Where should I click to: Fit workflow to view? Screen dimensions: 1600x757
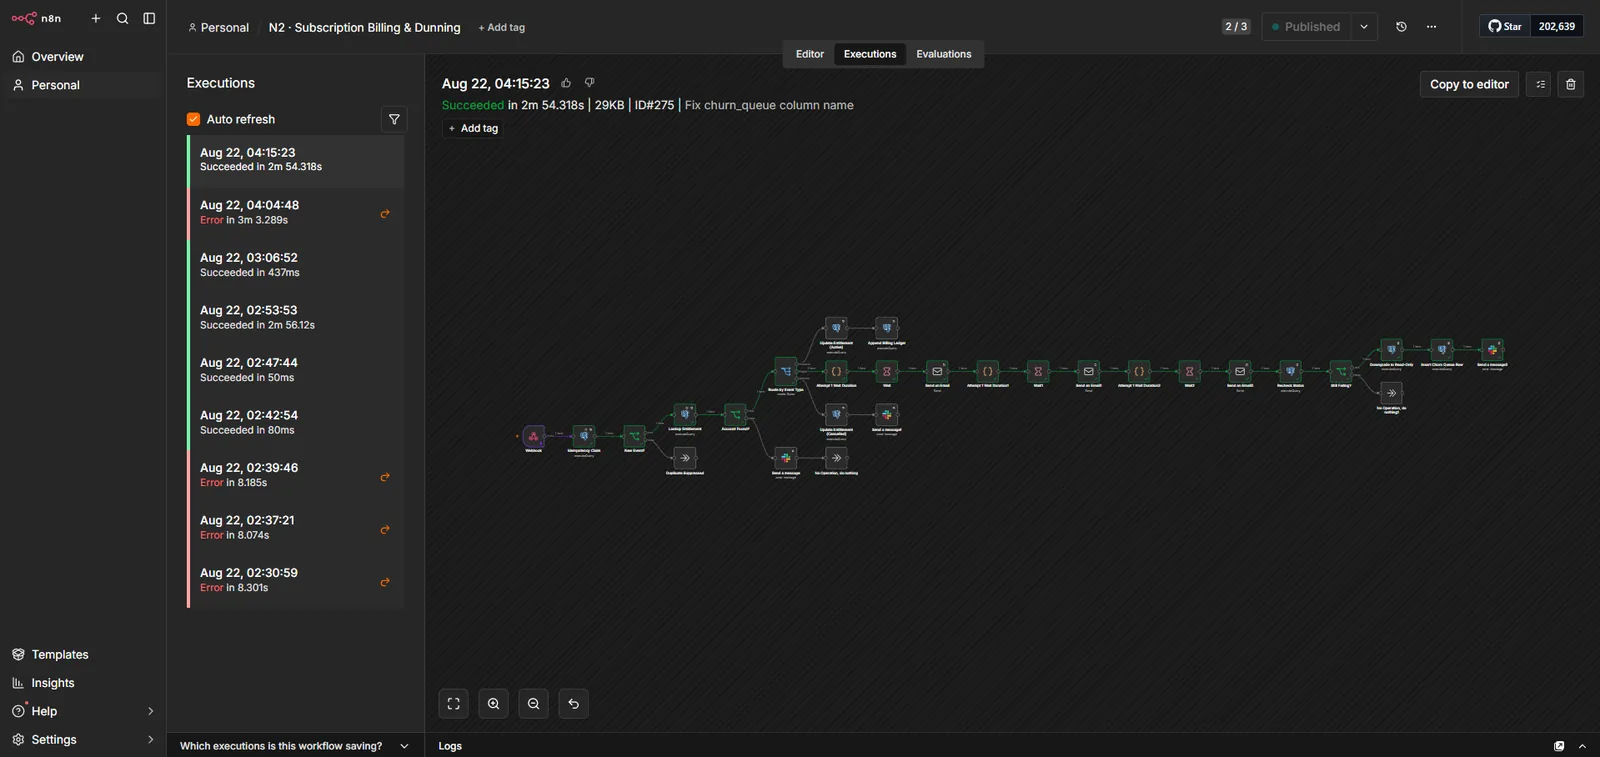[454, 704]
